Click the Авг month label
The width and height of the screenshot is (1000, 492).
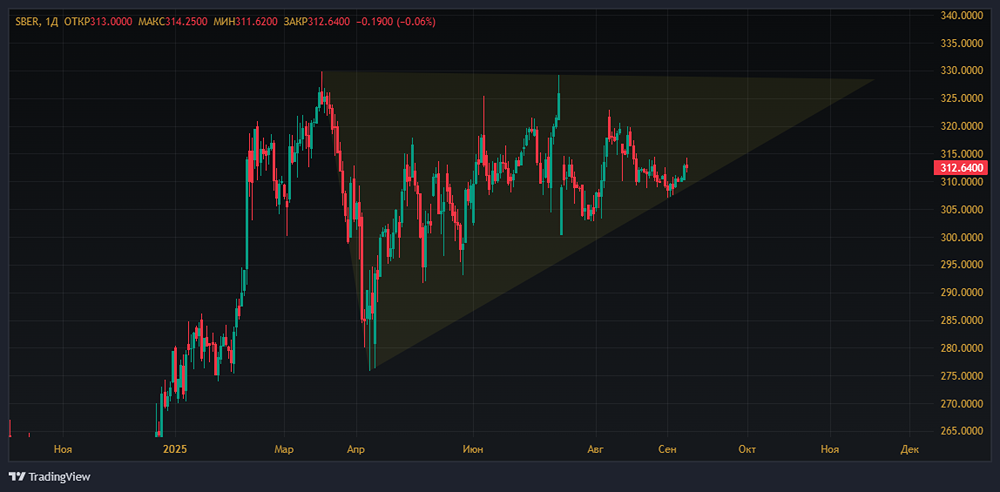point(595,449)
